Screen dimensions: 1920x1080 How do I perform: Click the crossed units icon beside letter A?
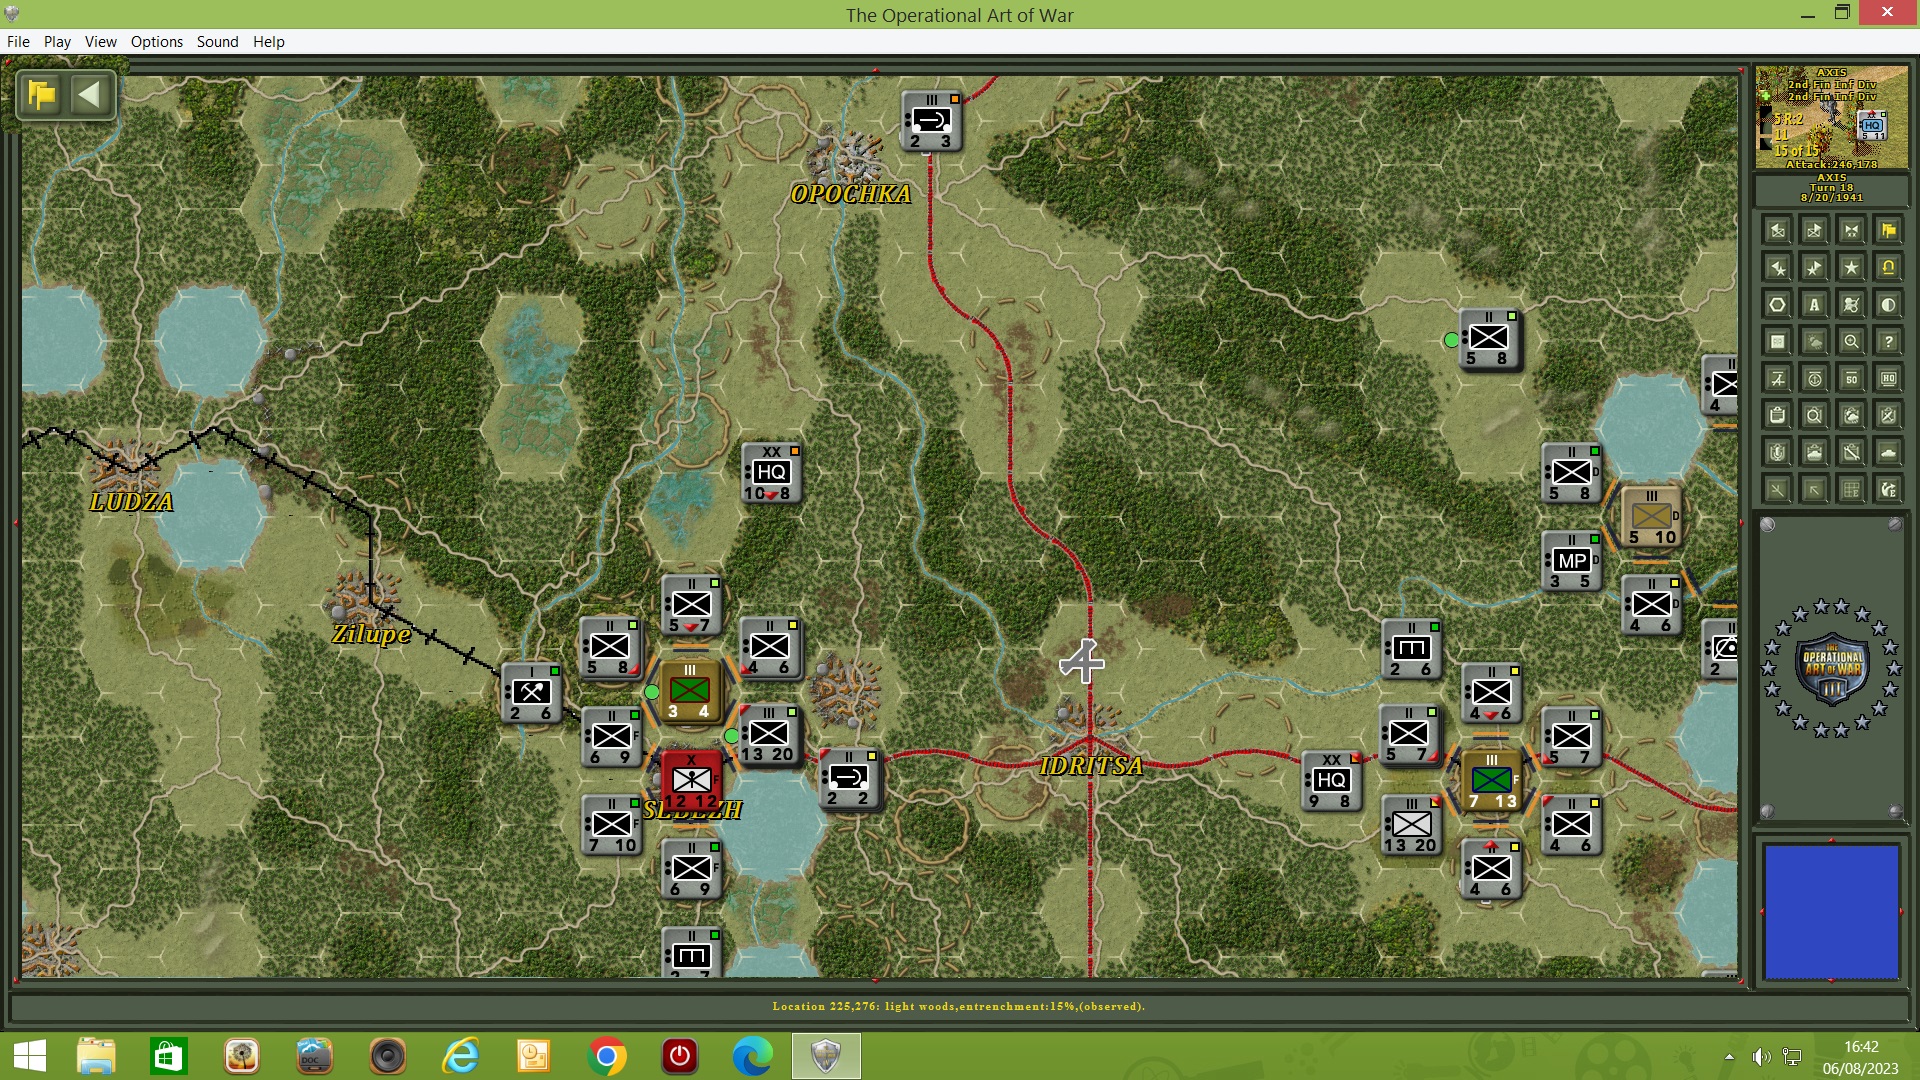tap(1851, 305)
